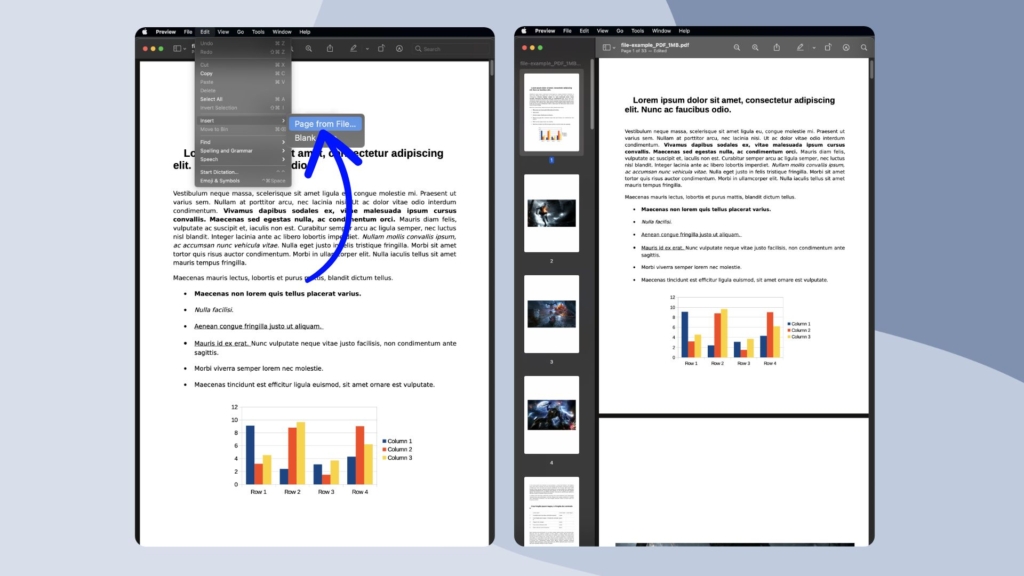Screen dimensions: 1024x576
Task: Open Help menu in left window menu bar
Action: pyautogui.click(x=305, y=31)
